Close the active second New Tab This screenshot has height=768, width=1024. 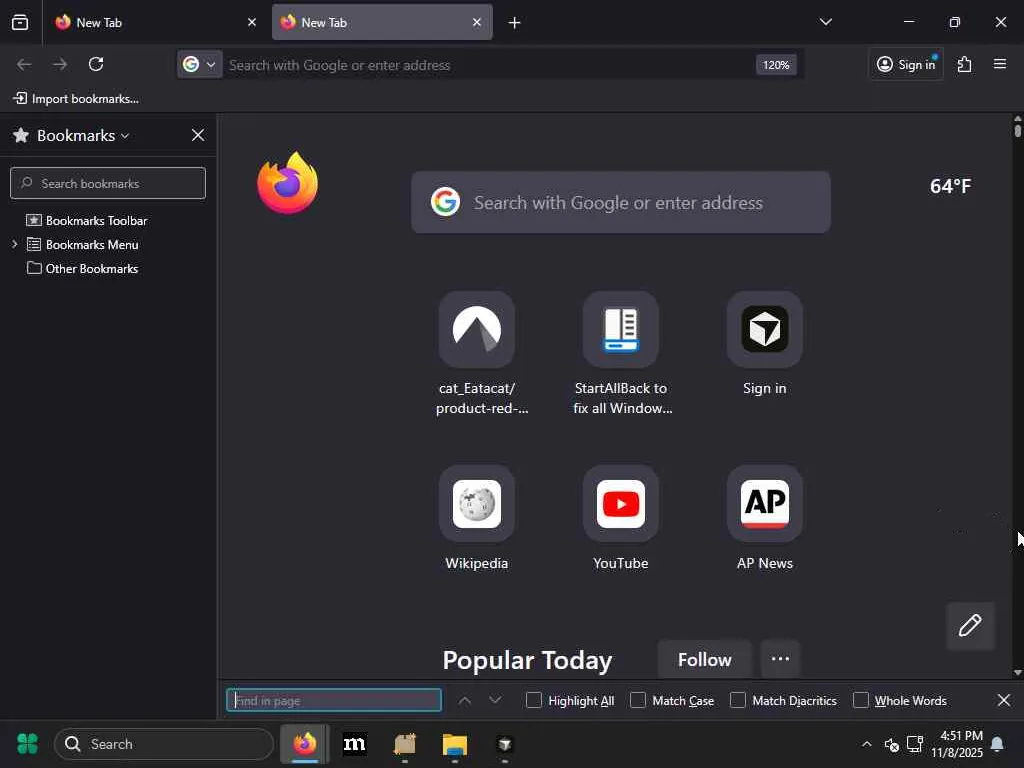pyautogui.click(x=477, y=22)
